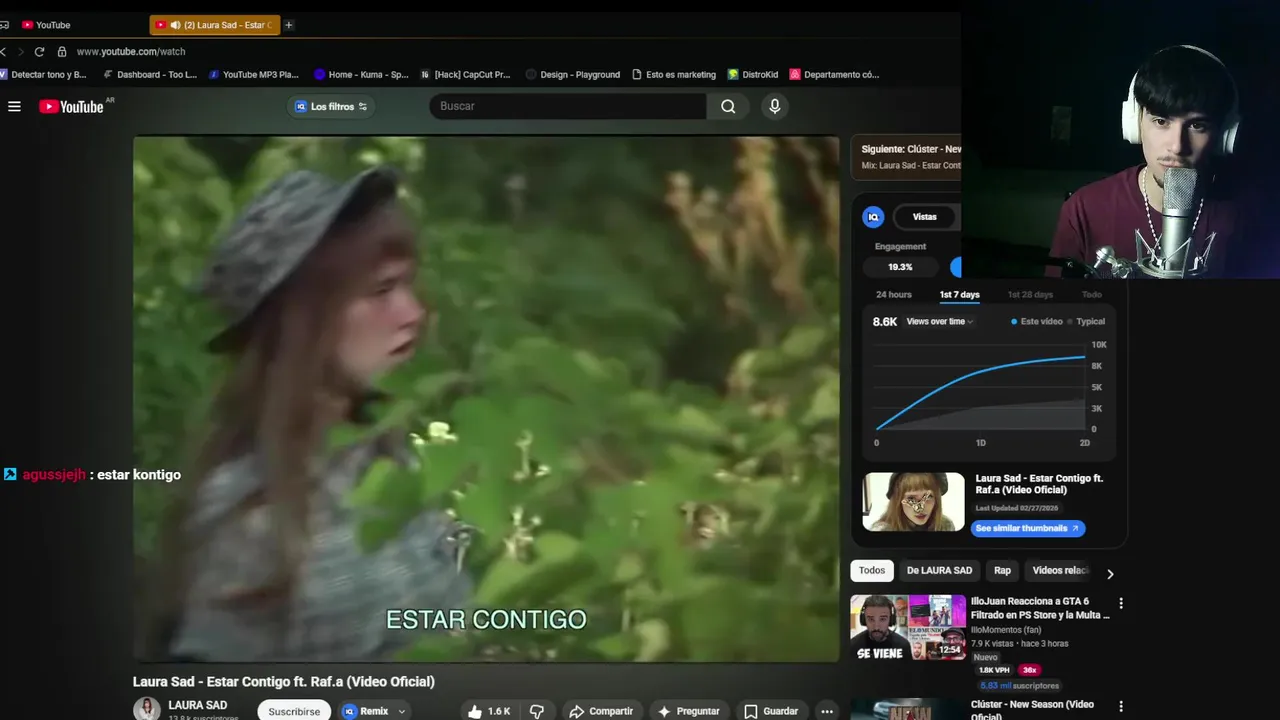Open the Esto es marketing bookmark
The image size is (1280, 720).
(674, 74)
